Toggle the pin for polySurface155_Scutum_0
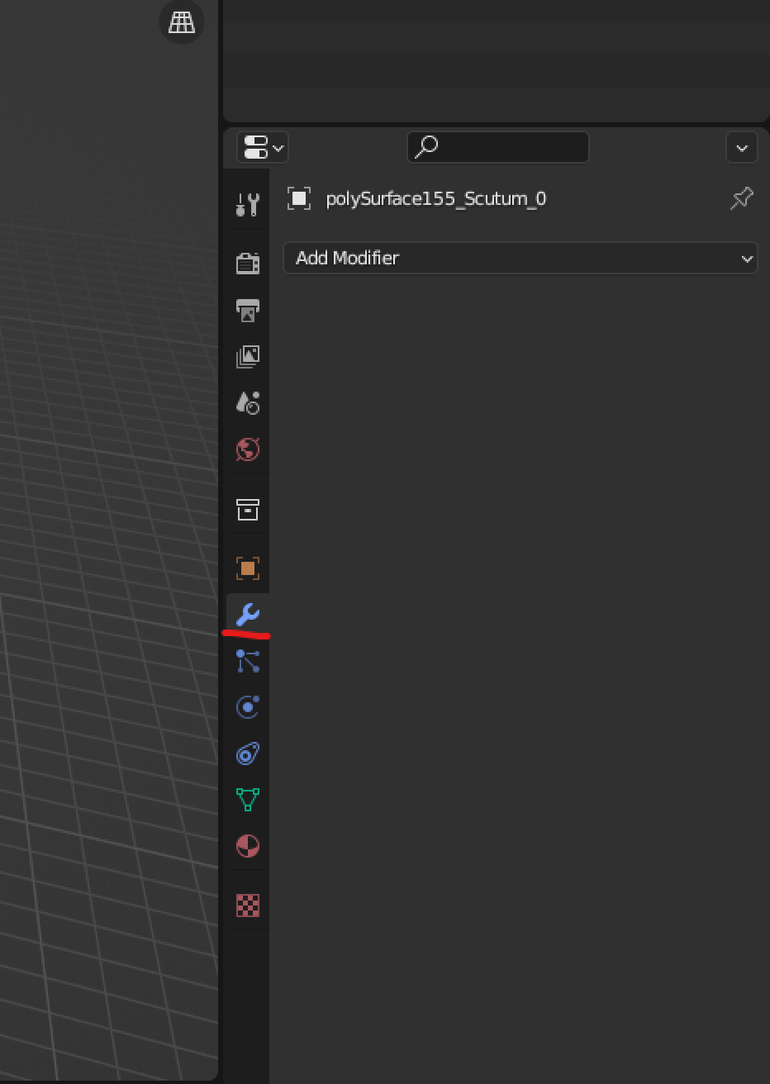 tap(742, 199)
